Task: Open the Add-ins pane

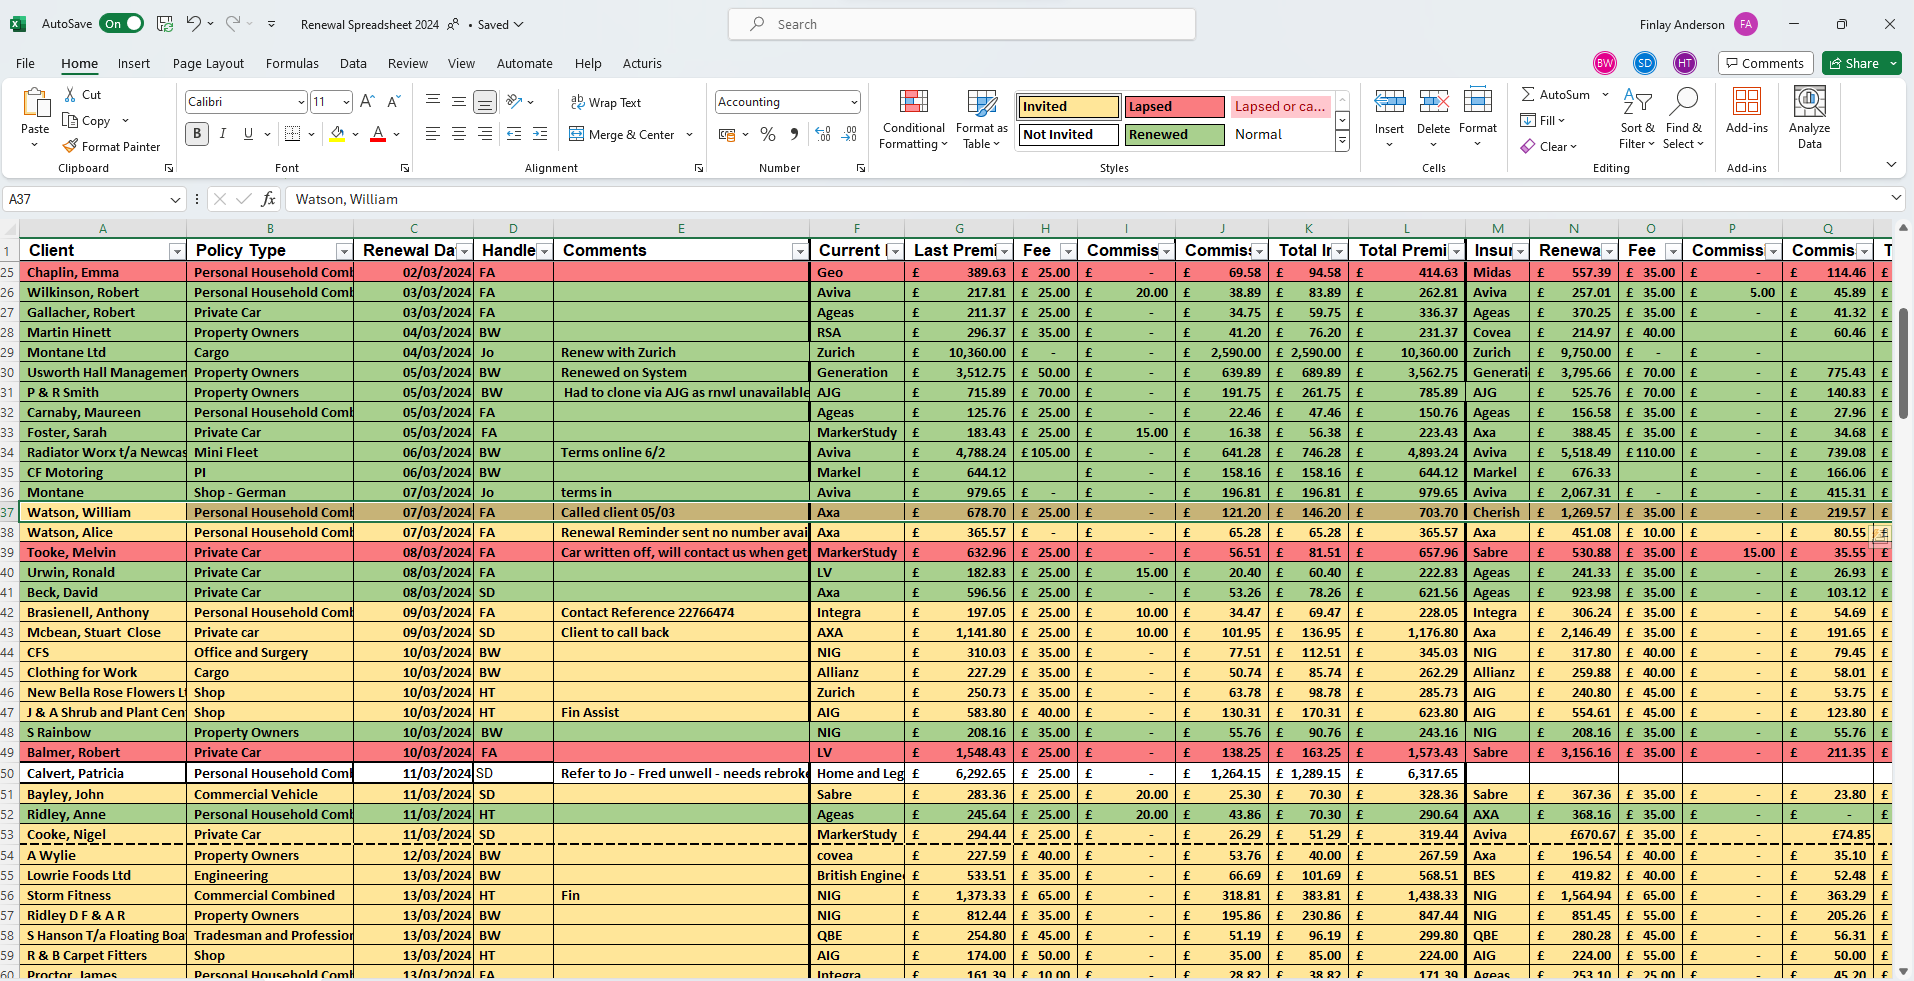Action: [1747, 111]
